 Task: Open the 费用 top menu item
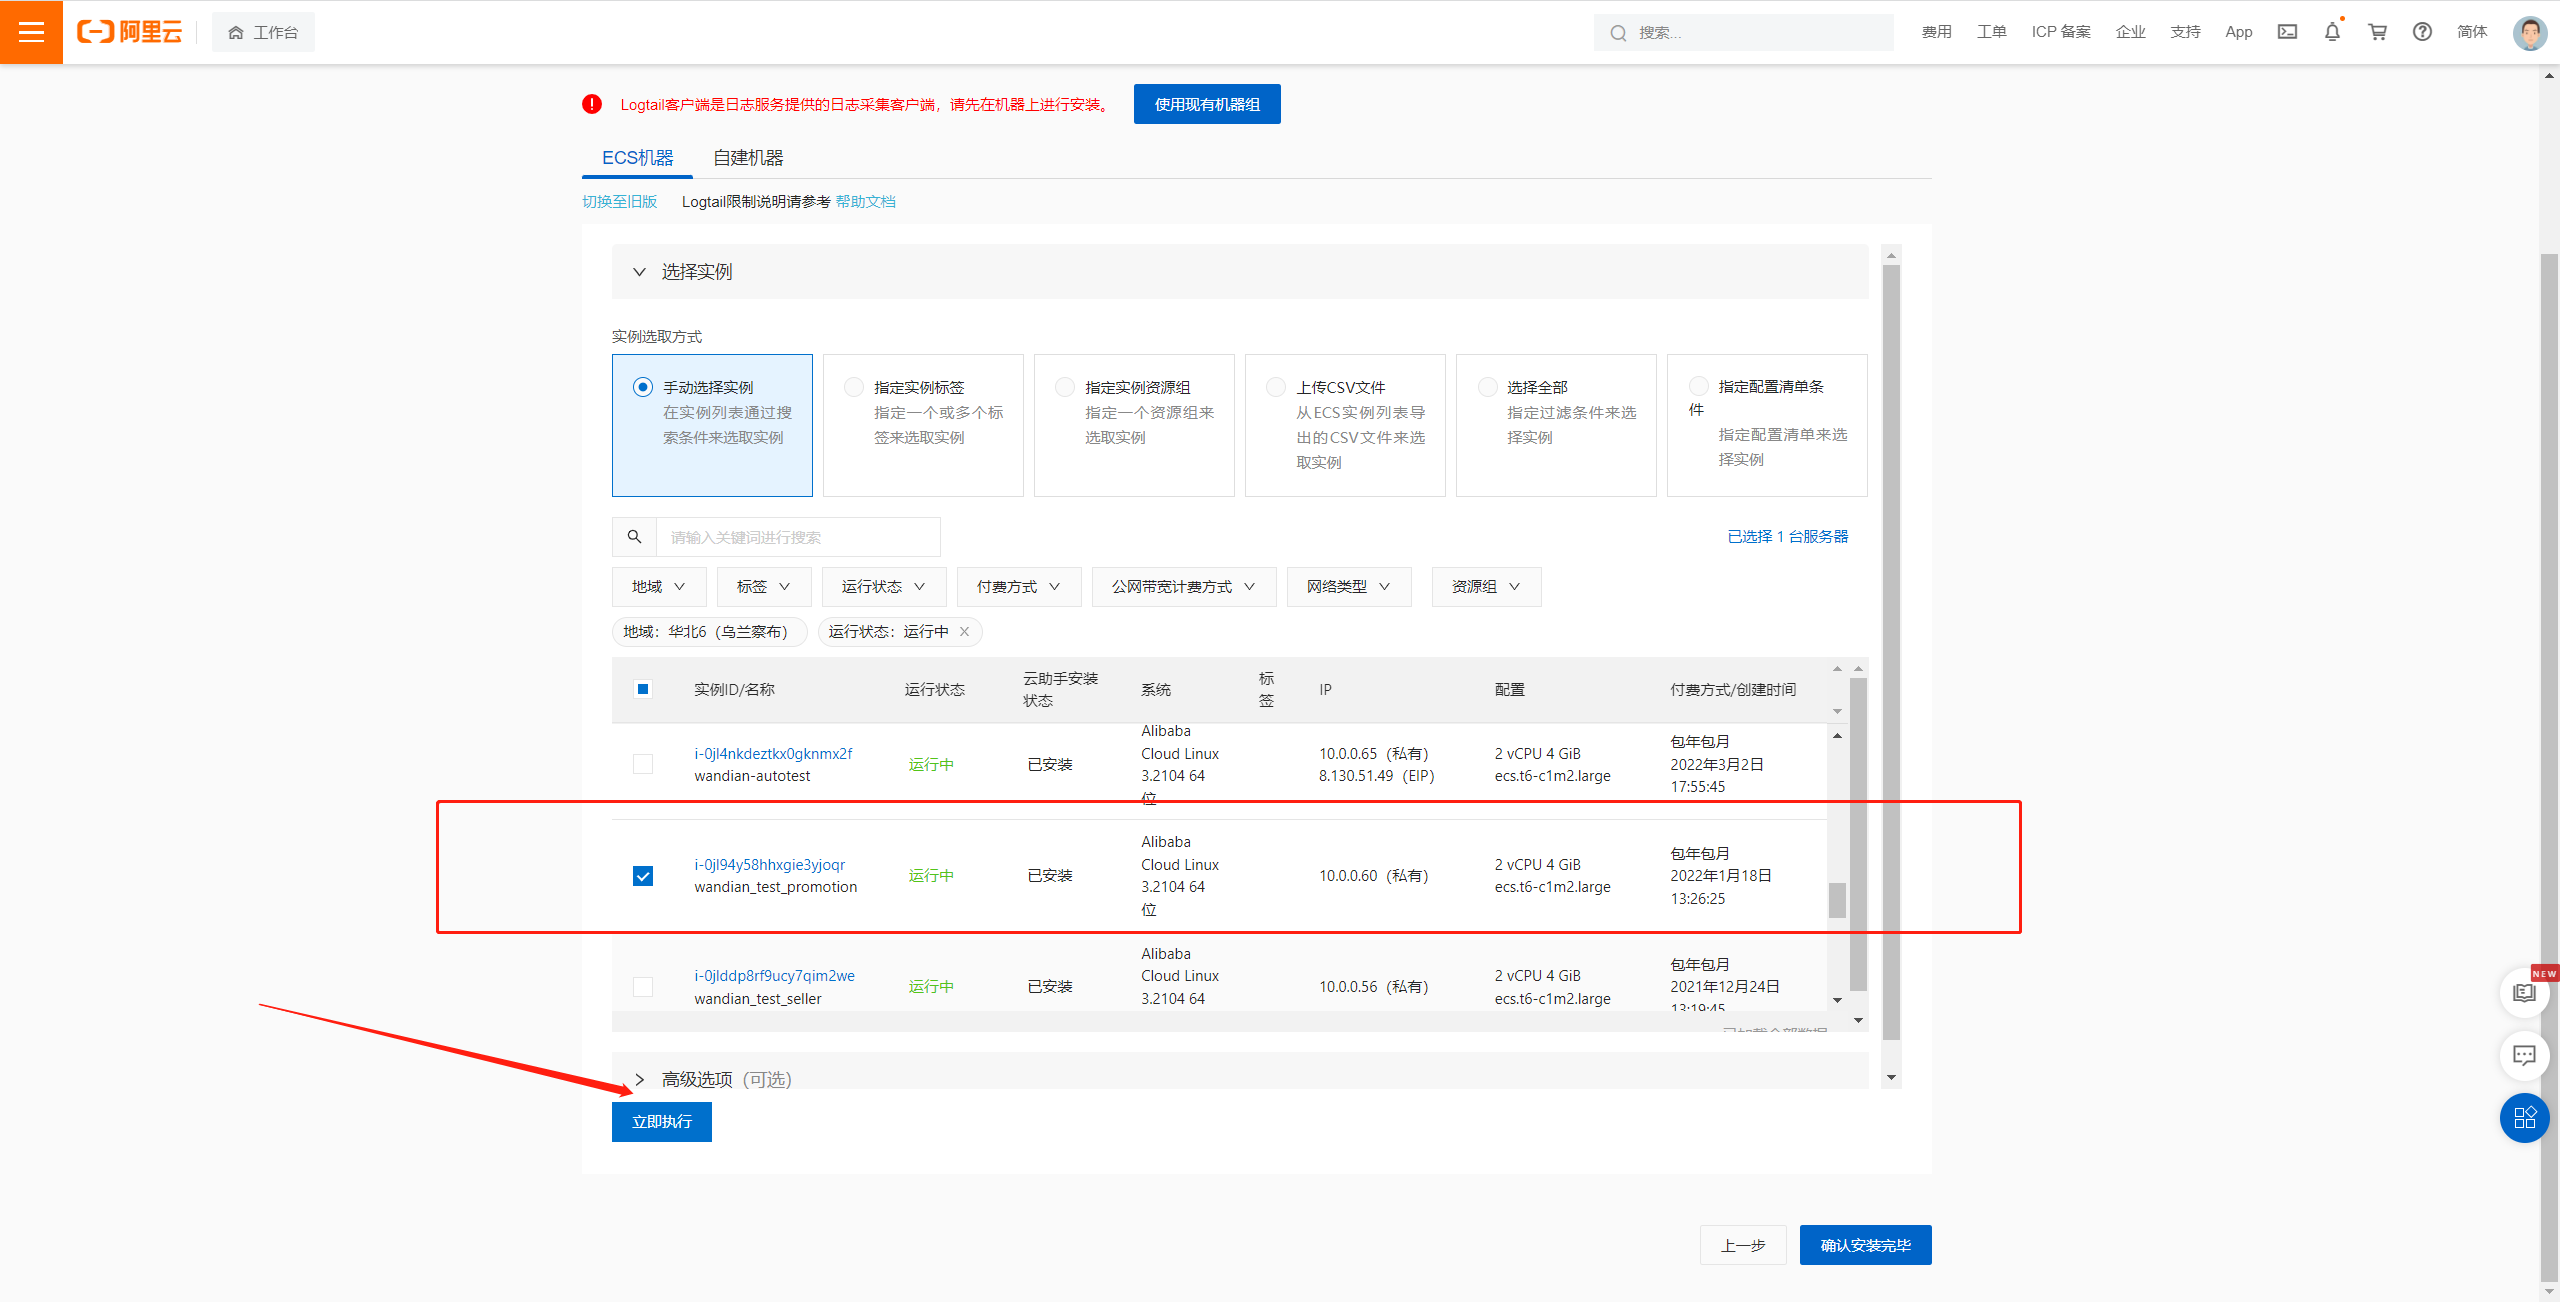click(1936, 32)
